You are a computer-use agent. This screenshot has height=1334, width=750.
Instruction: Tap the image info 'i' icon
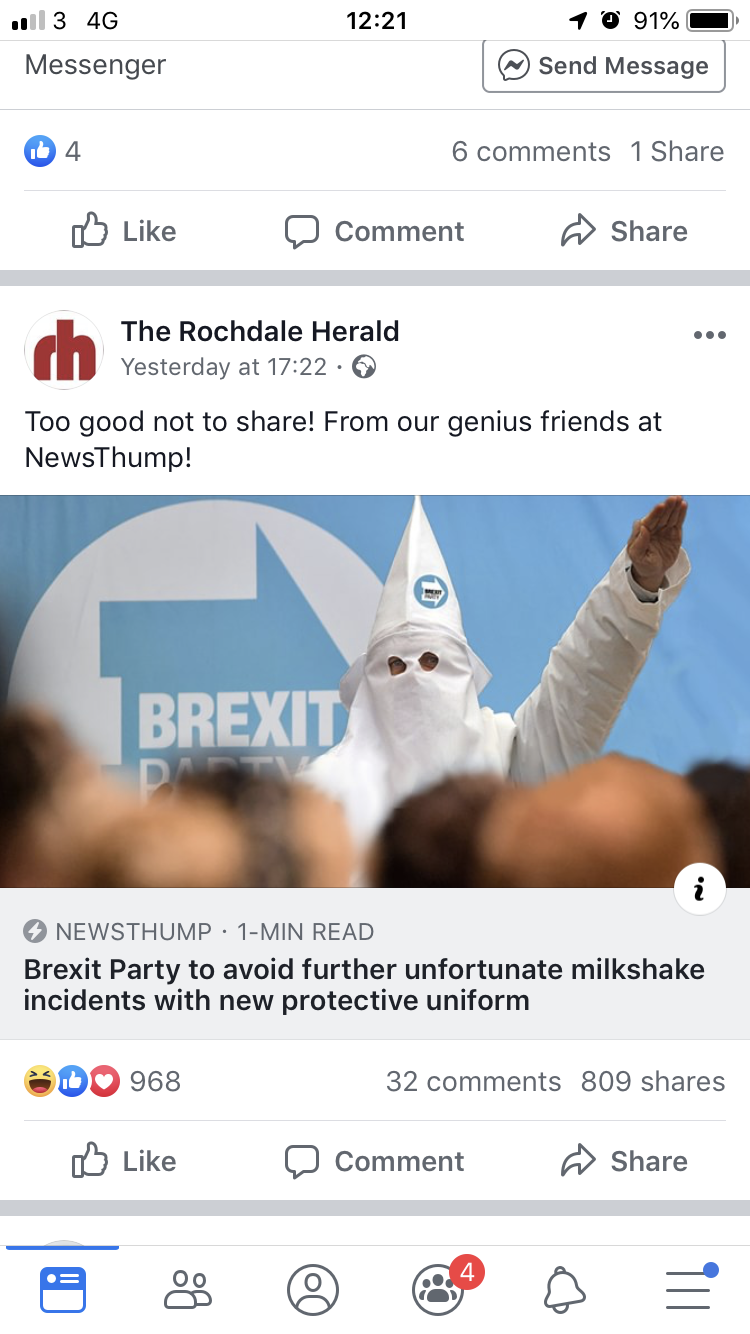[x=699, y=888]
